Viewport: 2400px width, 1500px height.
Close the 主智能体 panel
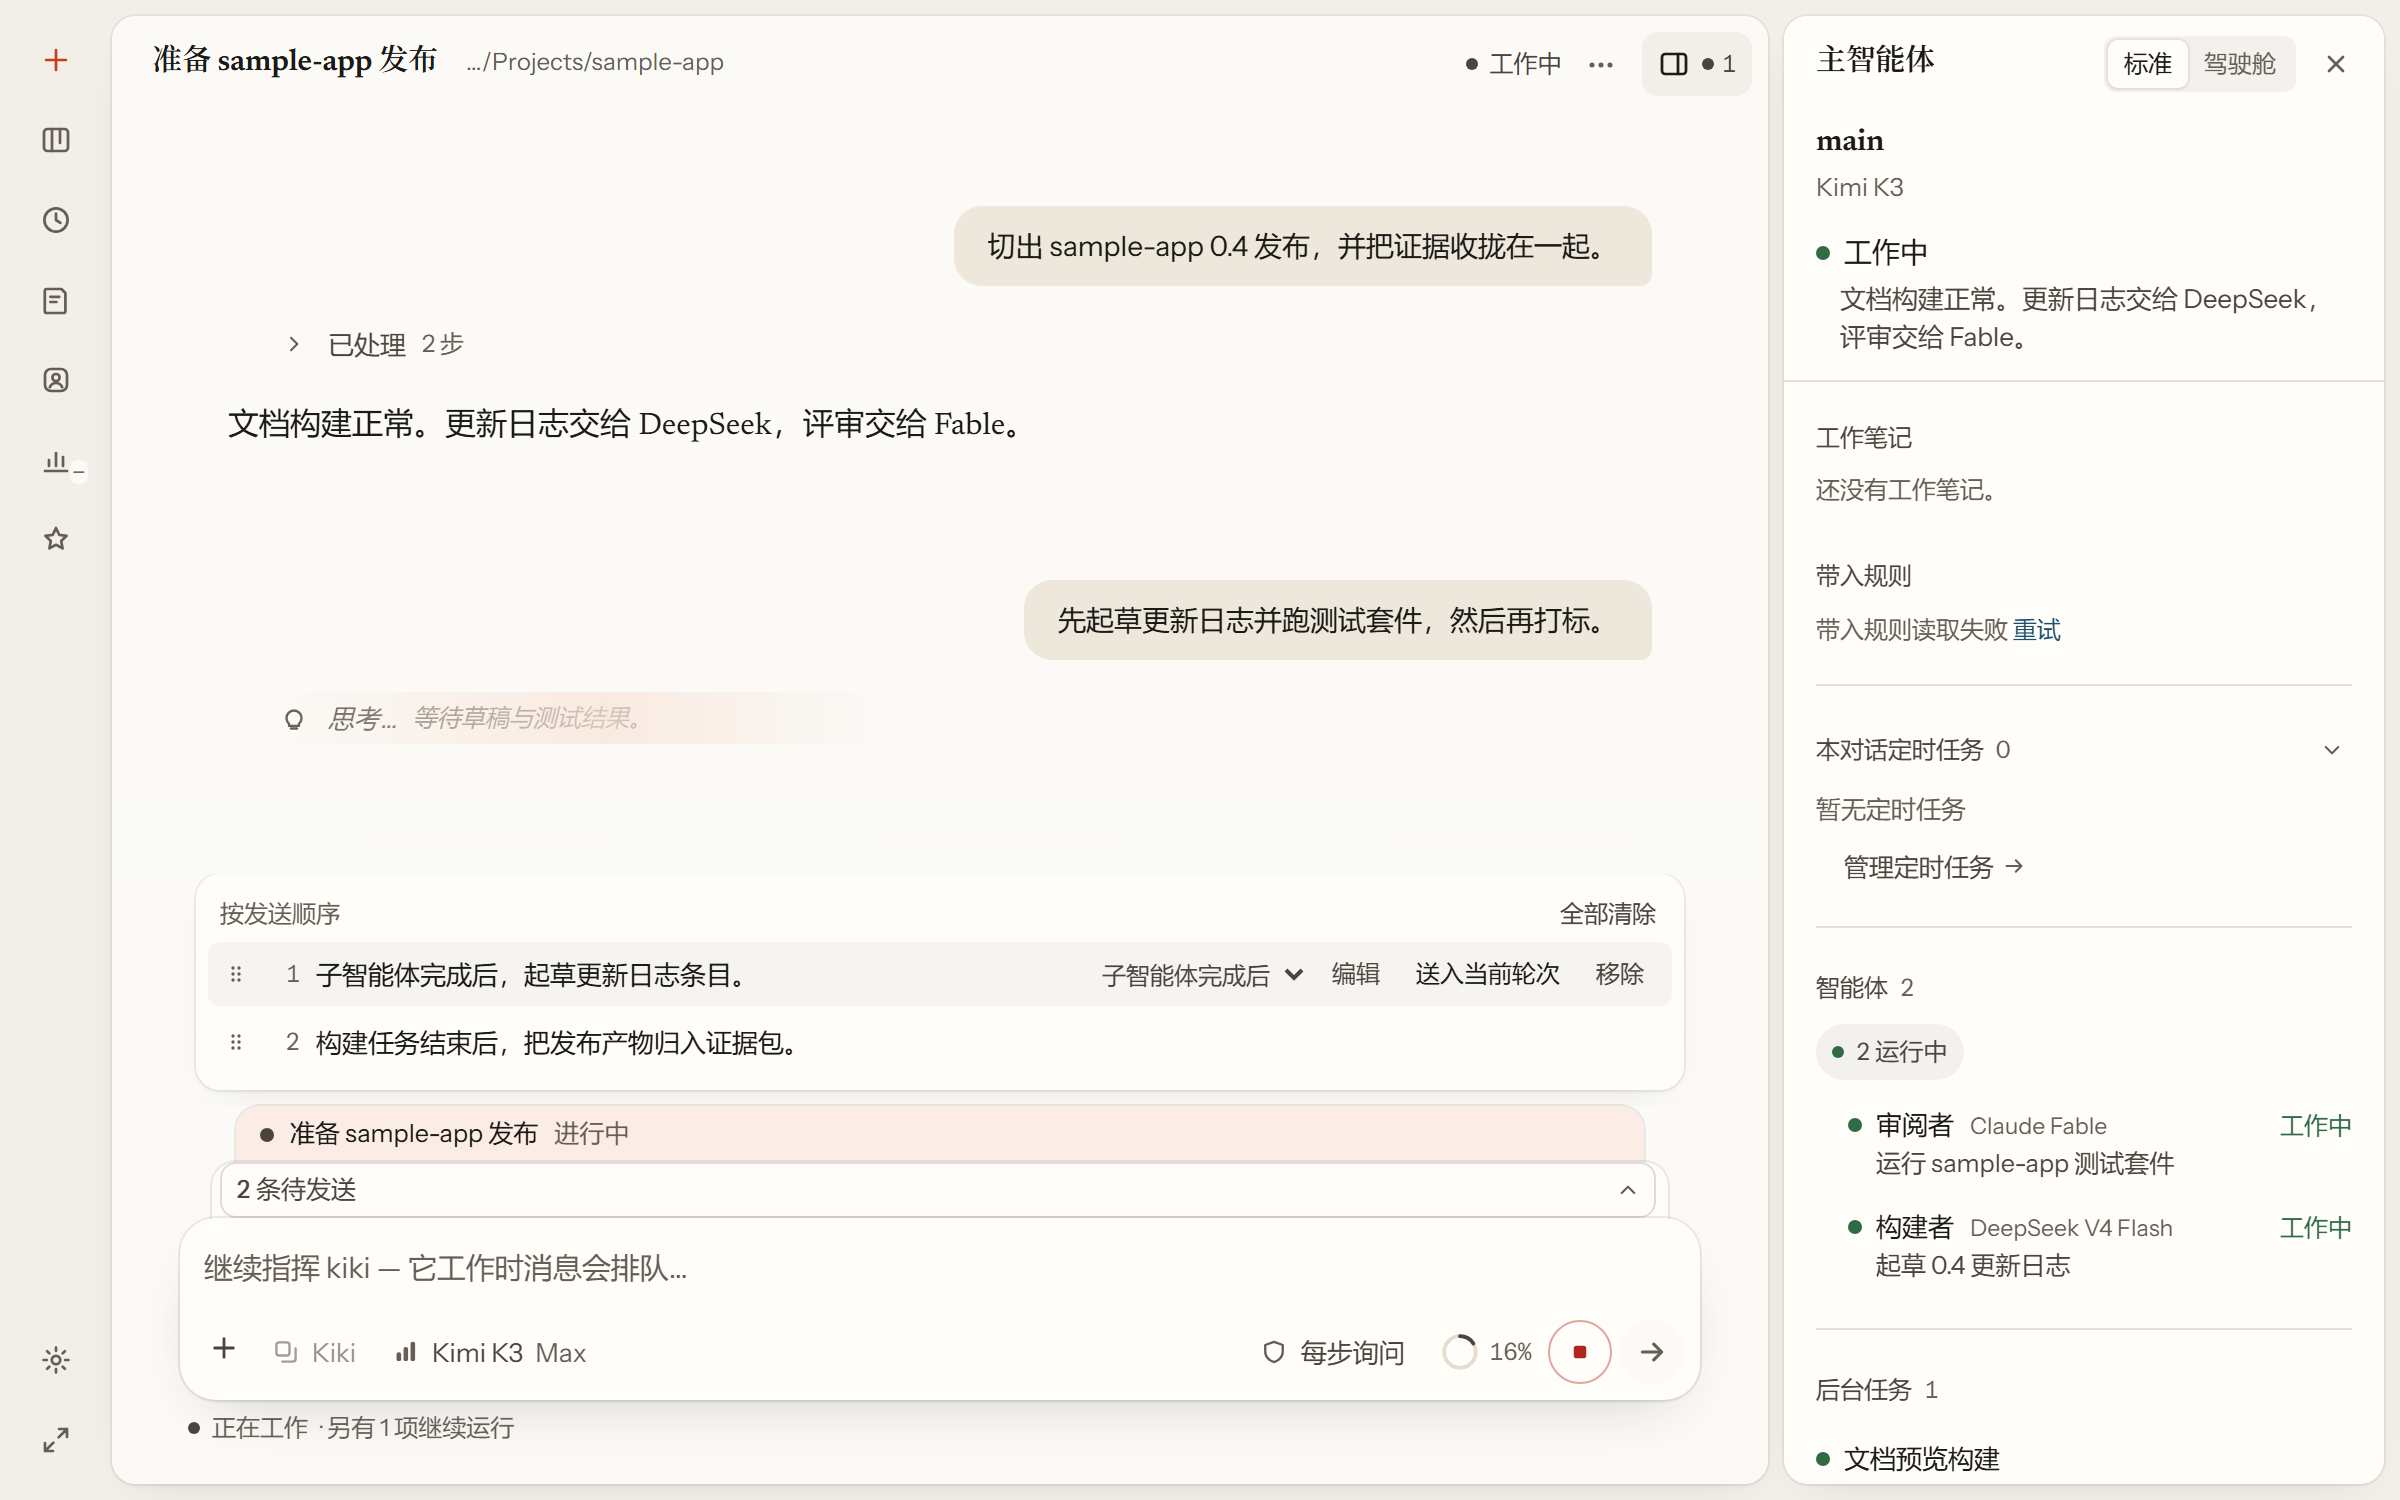pyautogui.click(x=2336, y=64)
